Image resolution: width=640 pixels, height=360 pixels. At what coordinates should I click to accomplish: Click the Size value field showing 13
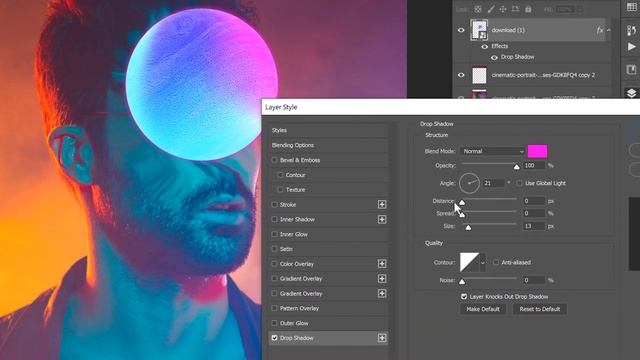[x=534, y=226]
